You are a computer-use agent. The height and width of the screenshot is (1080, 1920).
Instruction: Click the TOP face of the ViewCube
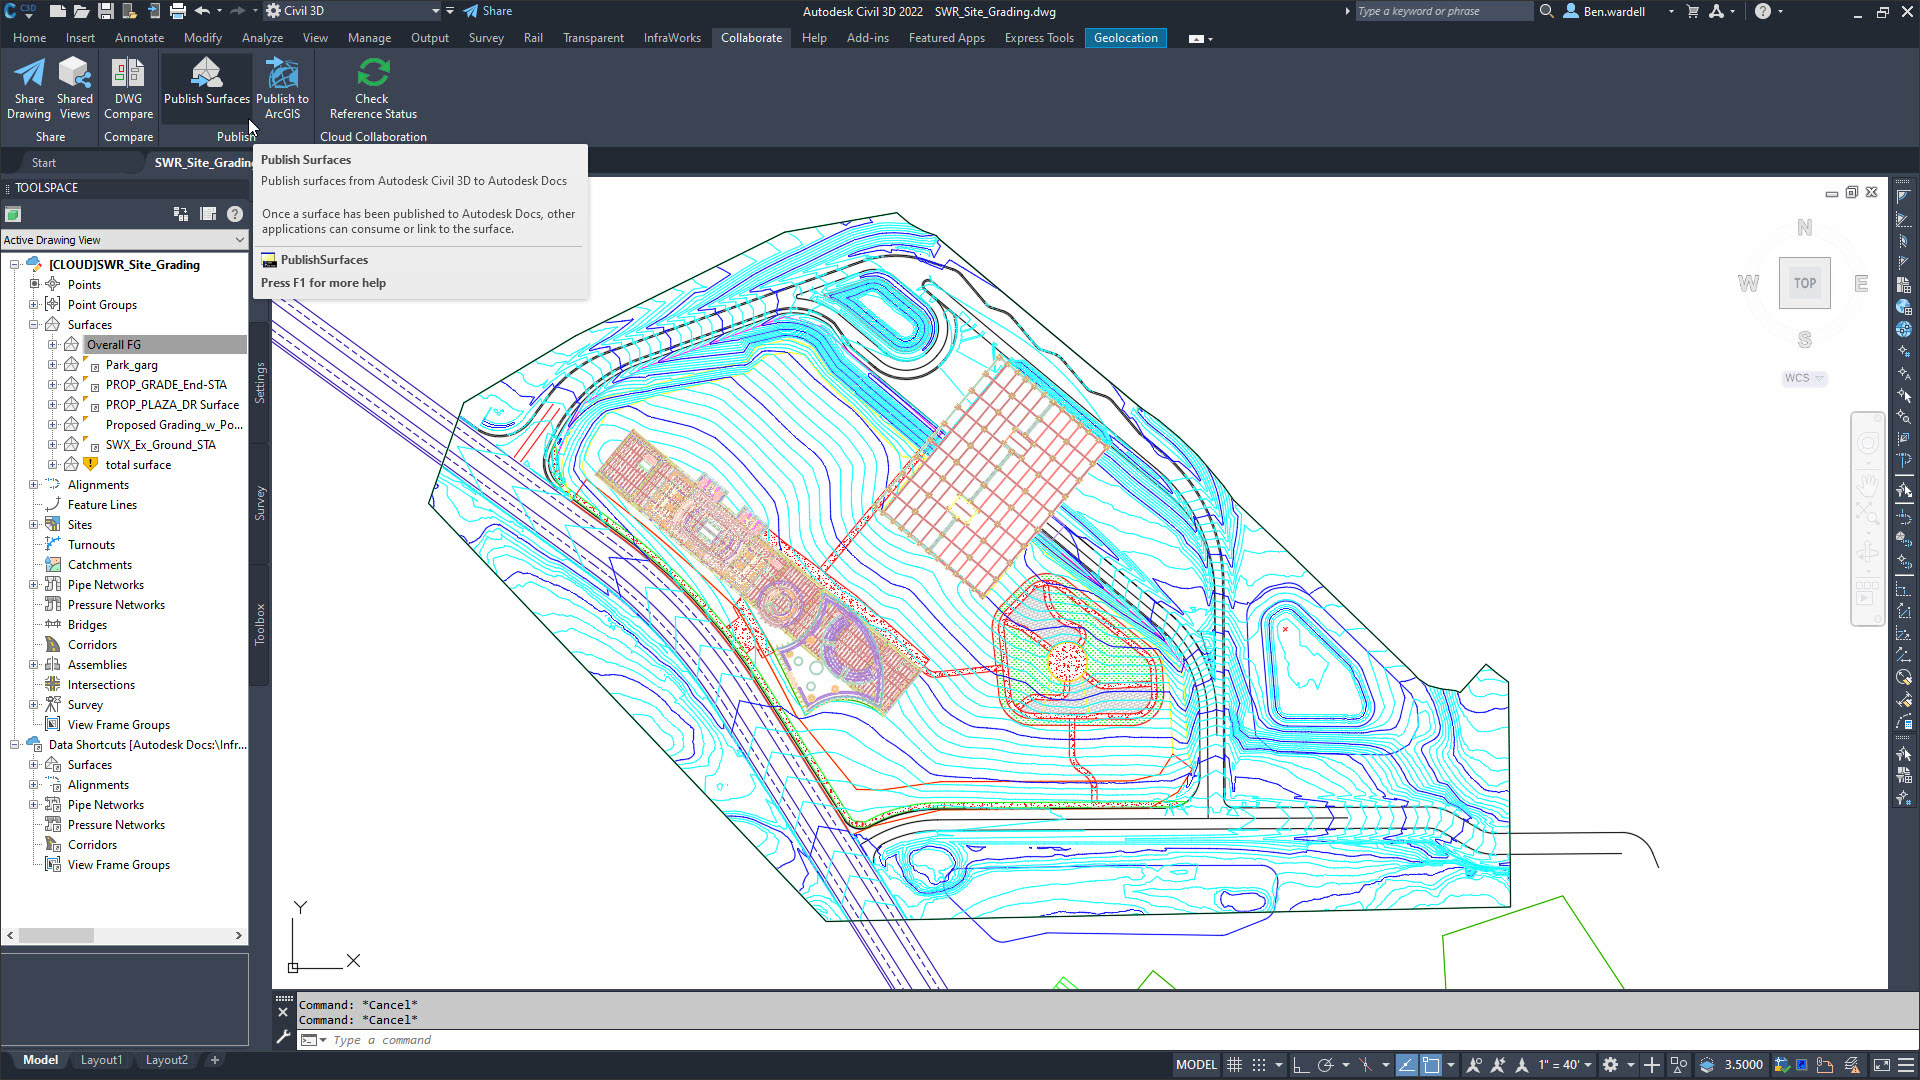1804,283
